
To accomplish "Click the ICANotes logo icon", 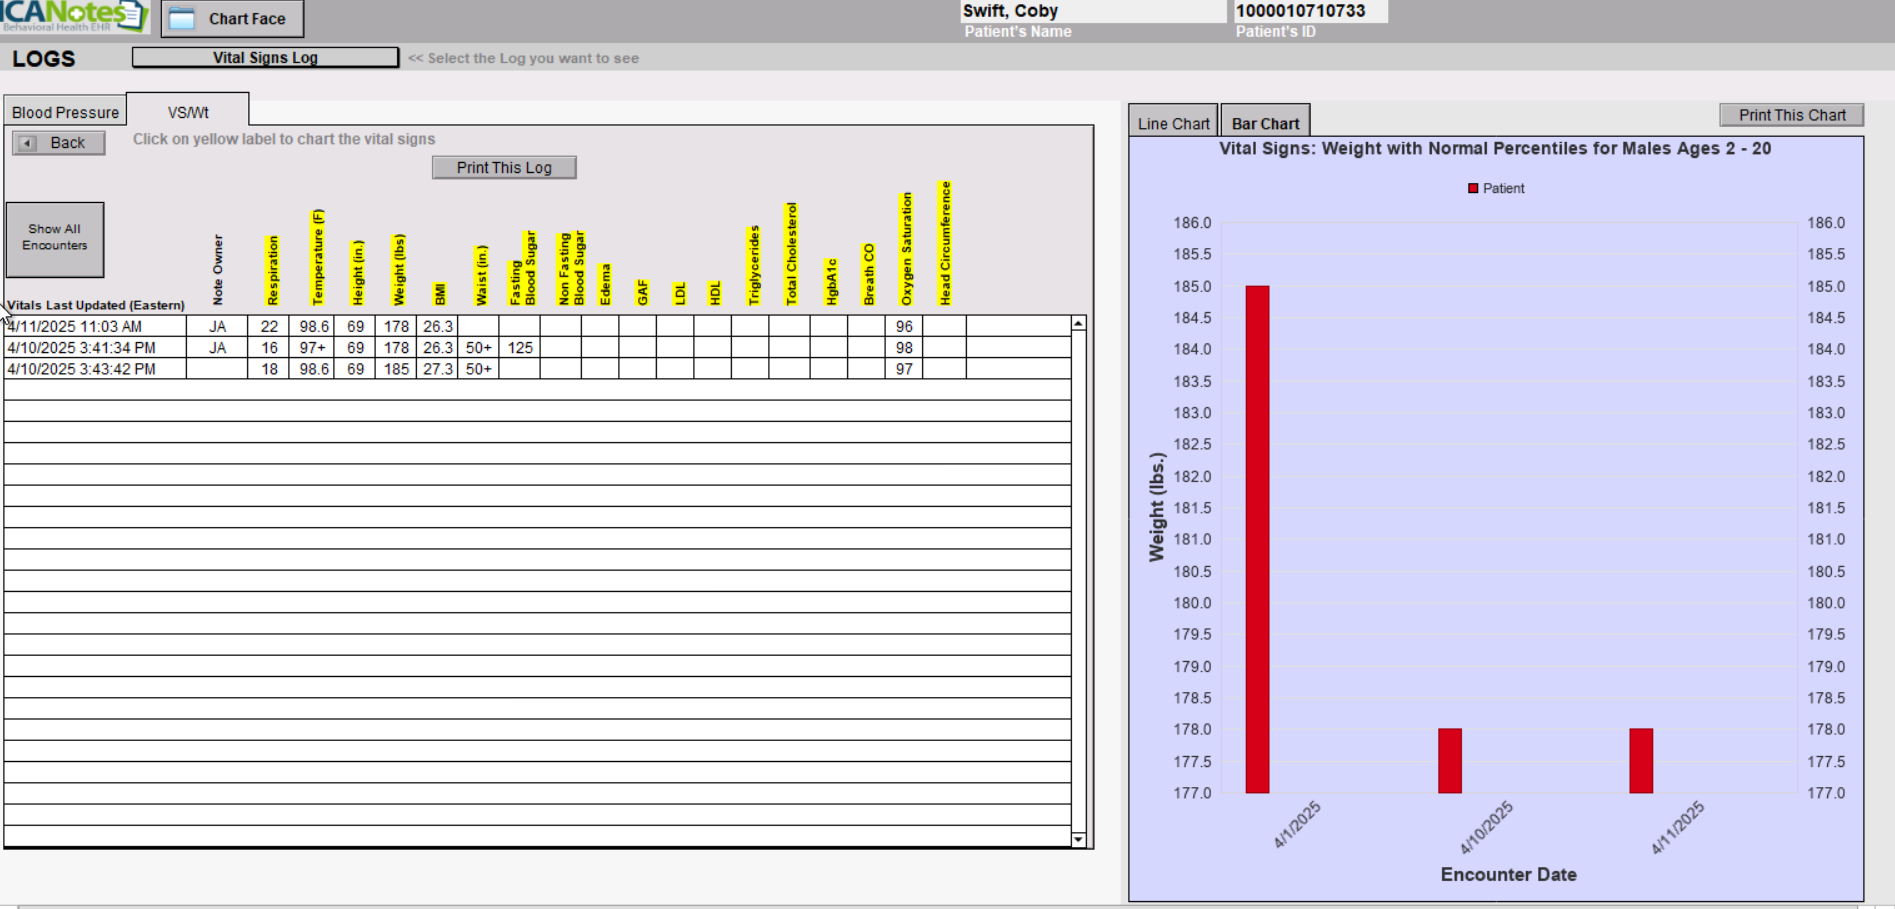I will (x=74, y=16).
